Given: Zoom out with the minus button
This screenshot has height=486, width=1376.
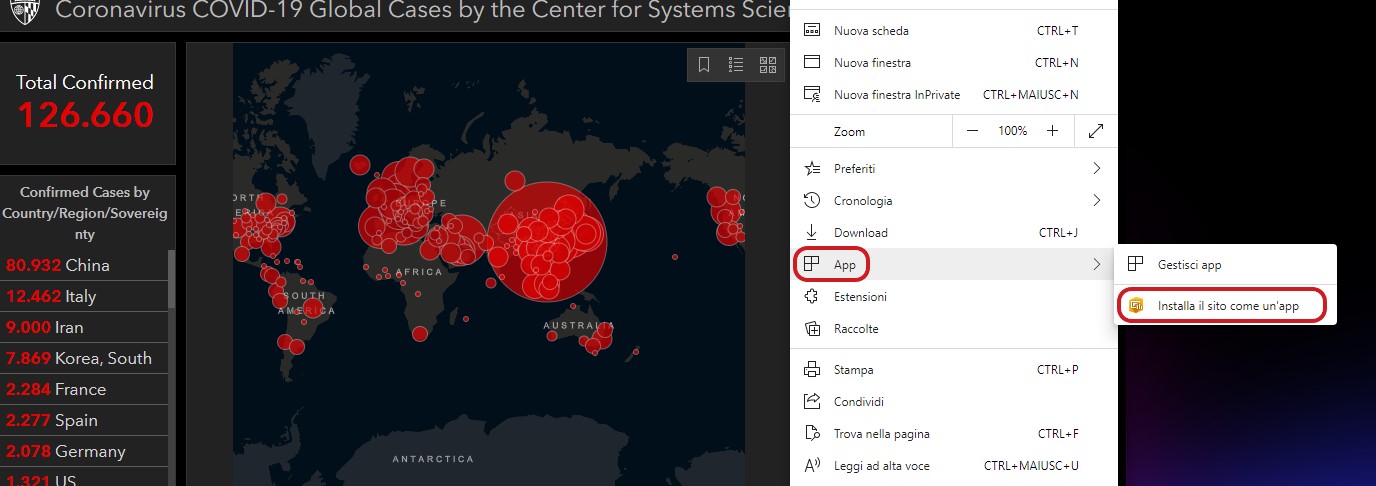Looking at the screenshot, I should (973, 131).
